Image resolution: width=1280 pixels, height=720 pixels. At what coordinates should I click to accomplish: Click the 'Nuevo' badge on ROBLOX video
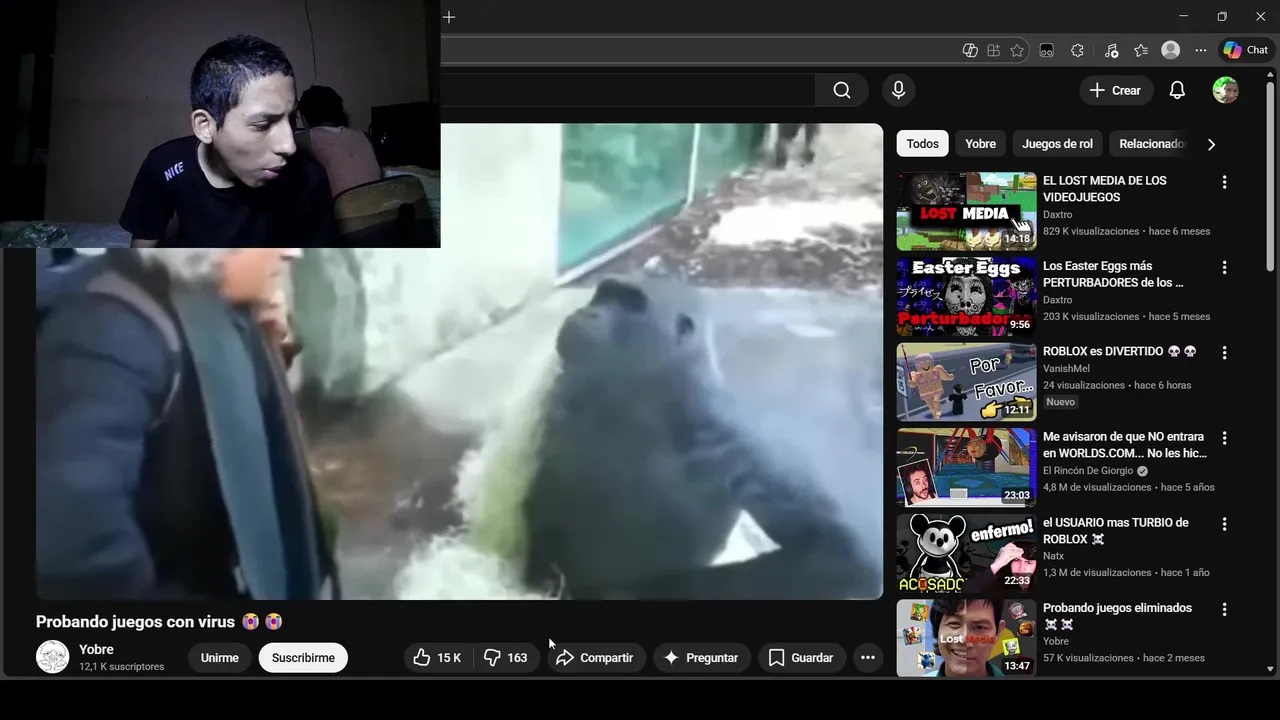coord(1060,402)
